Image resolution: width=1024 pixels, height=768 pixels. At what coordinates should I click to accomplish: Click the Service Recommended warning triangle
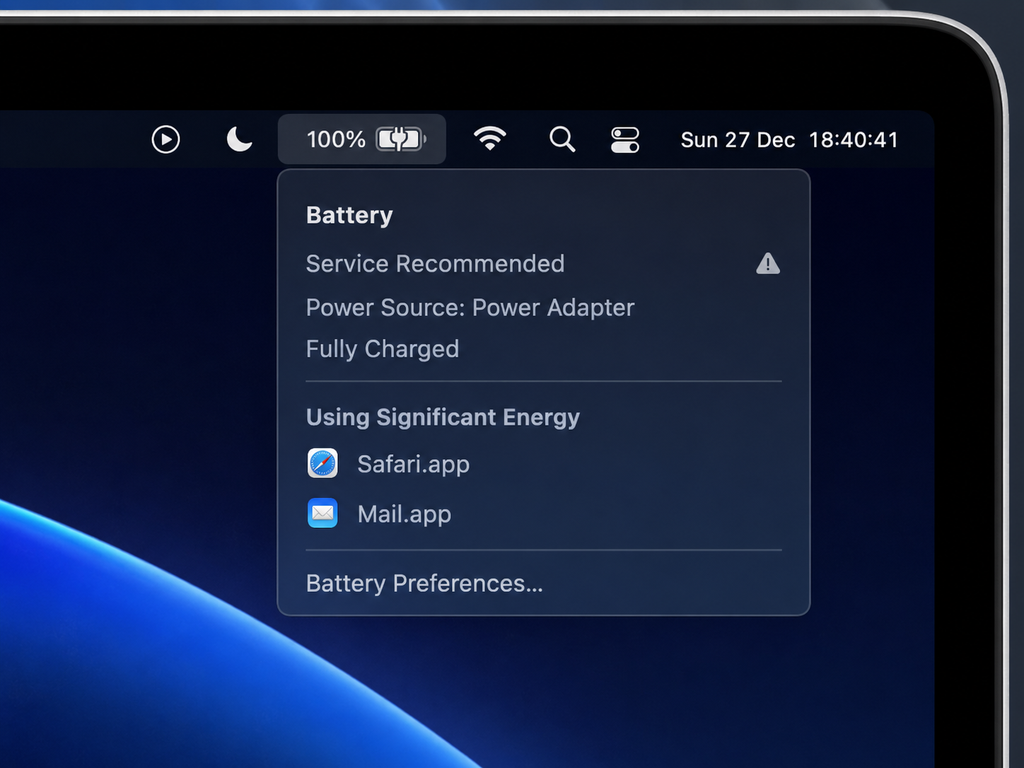[x=768, y=264]
